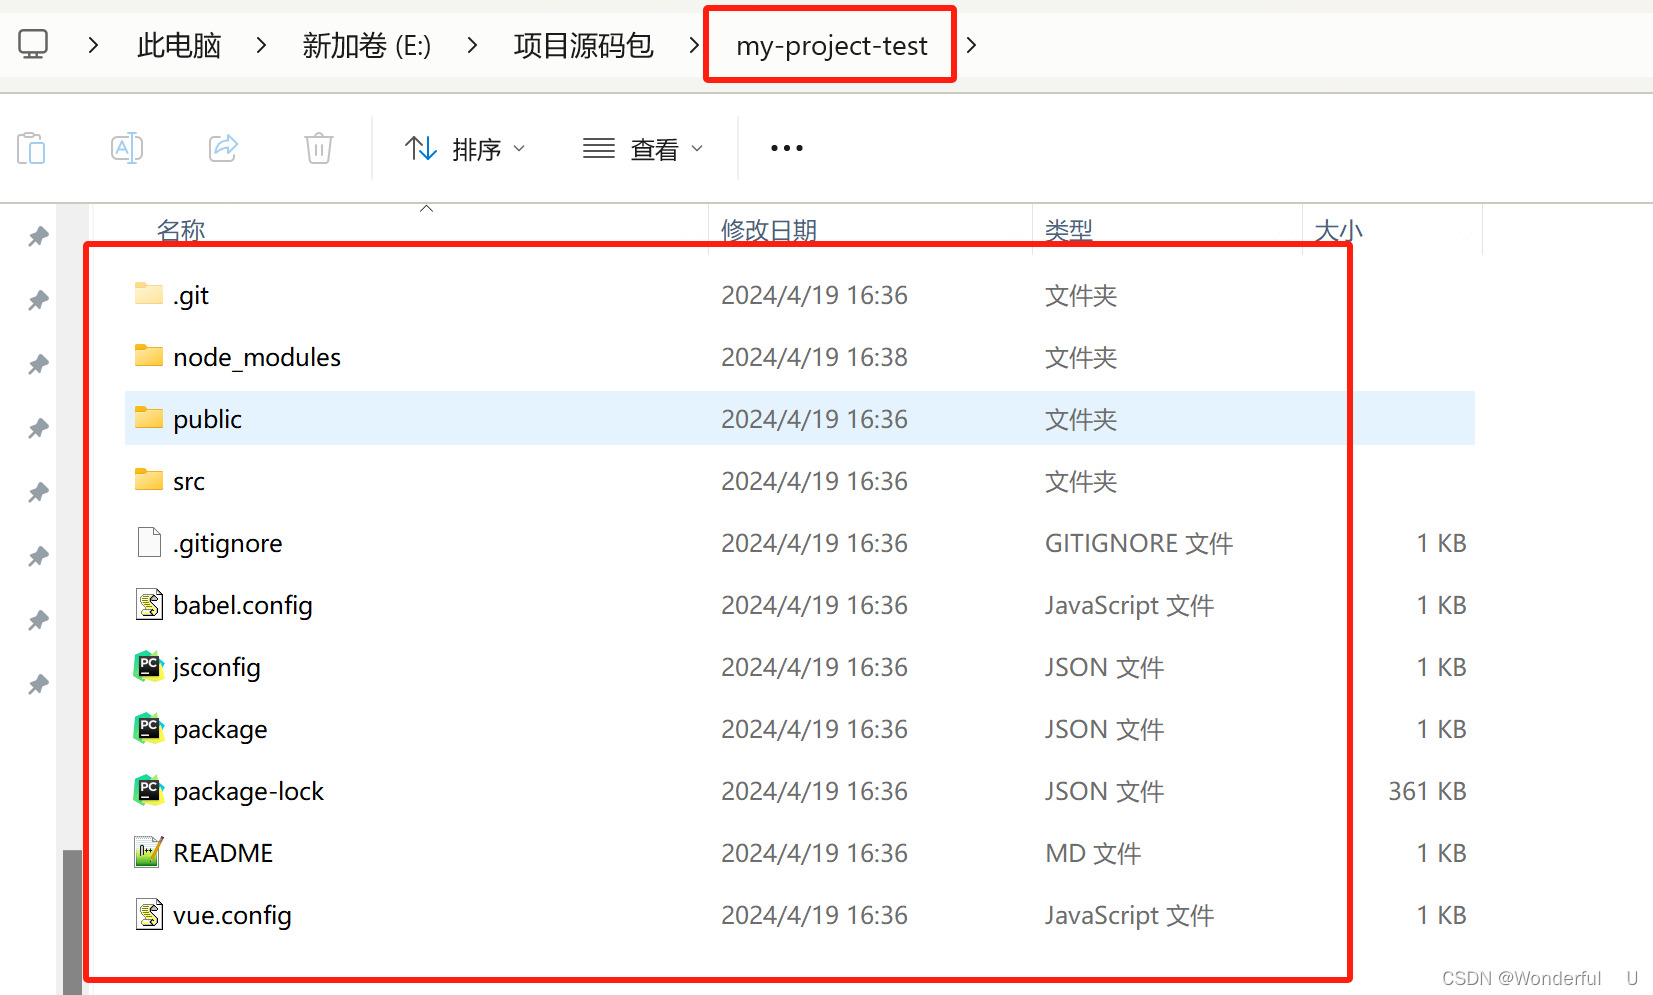The height and width of the screenshot is (995, 1653).
Task: Select the node_modules folder name
Action: click(x=257, y=357)
